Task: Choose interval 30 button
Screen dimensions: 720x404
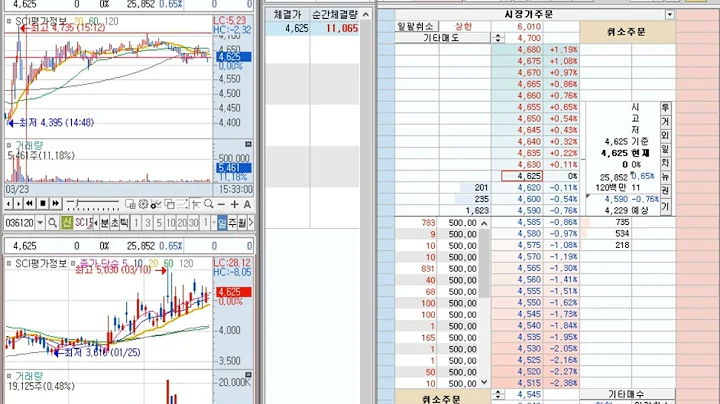Action: [193, 223]
